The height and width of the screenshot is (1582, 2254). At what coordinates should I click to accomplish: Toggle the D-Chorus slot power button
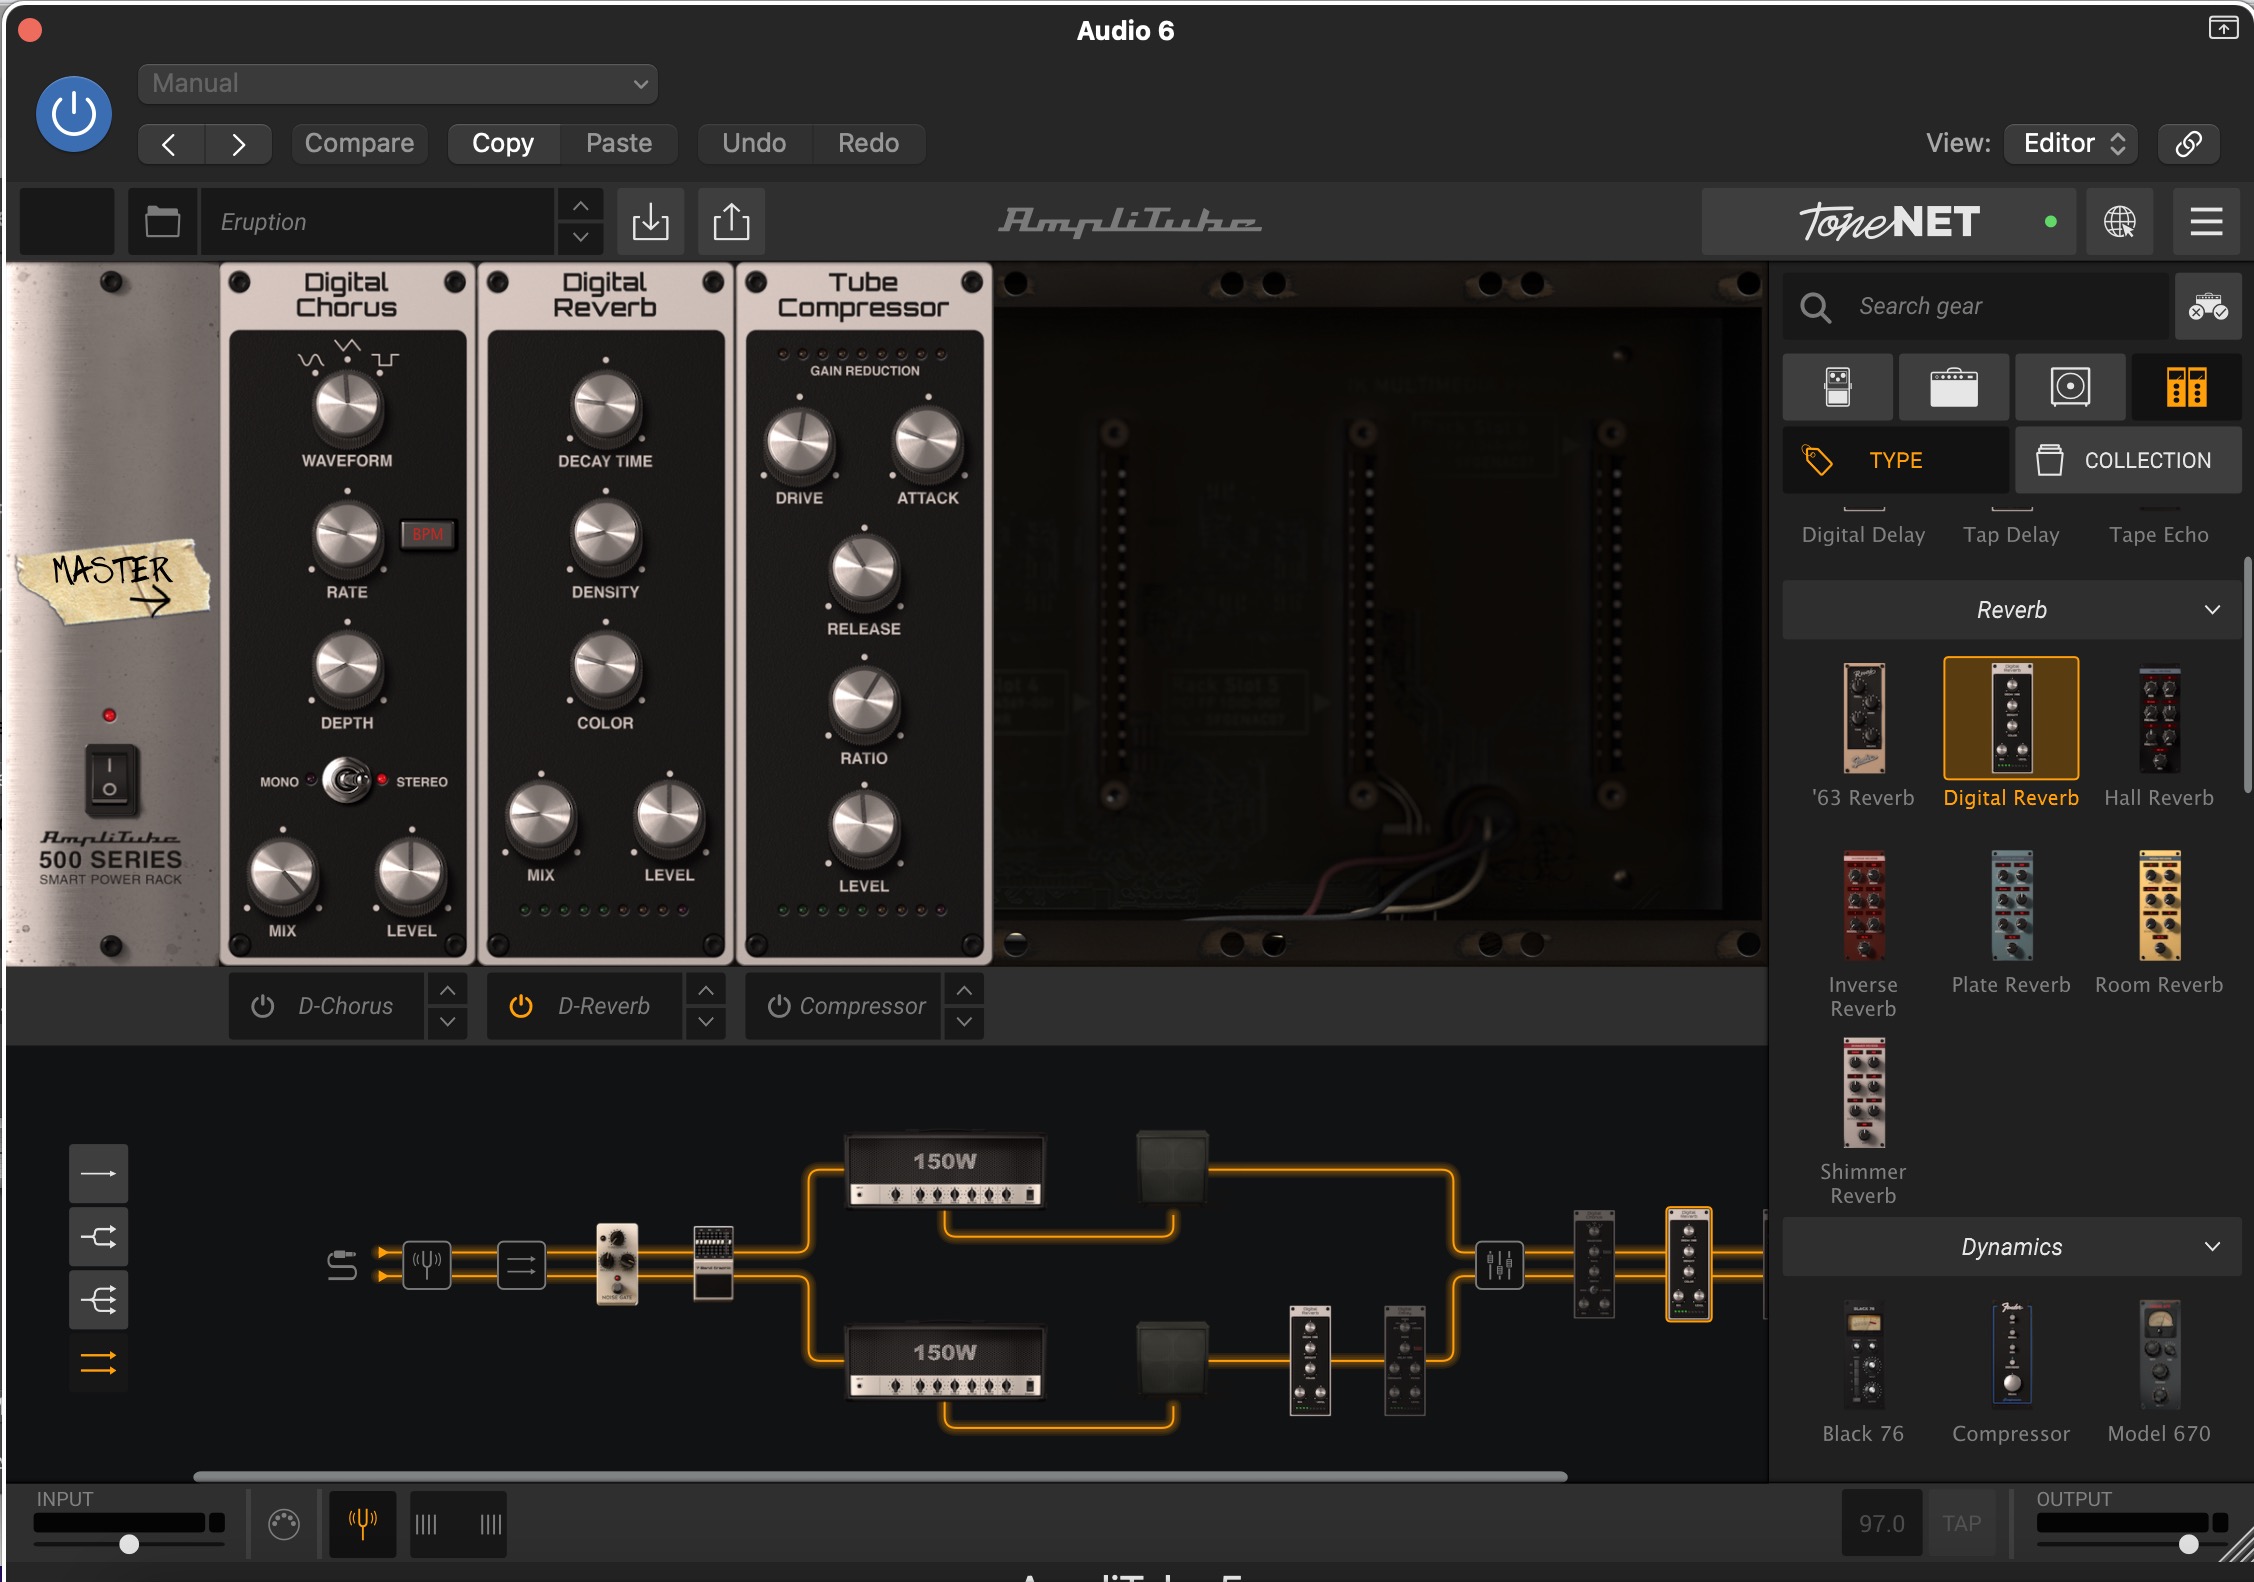[263, 1006]
